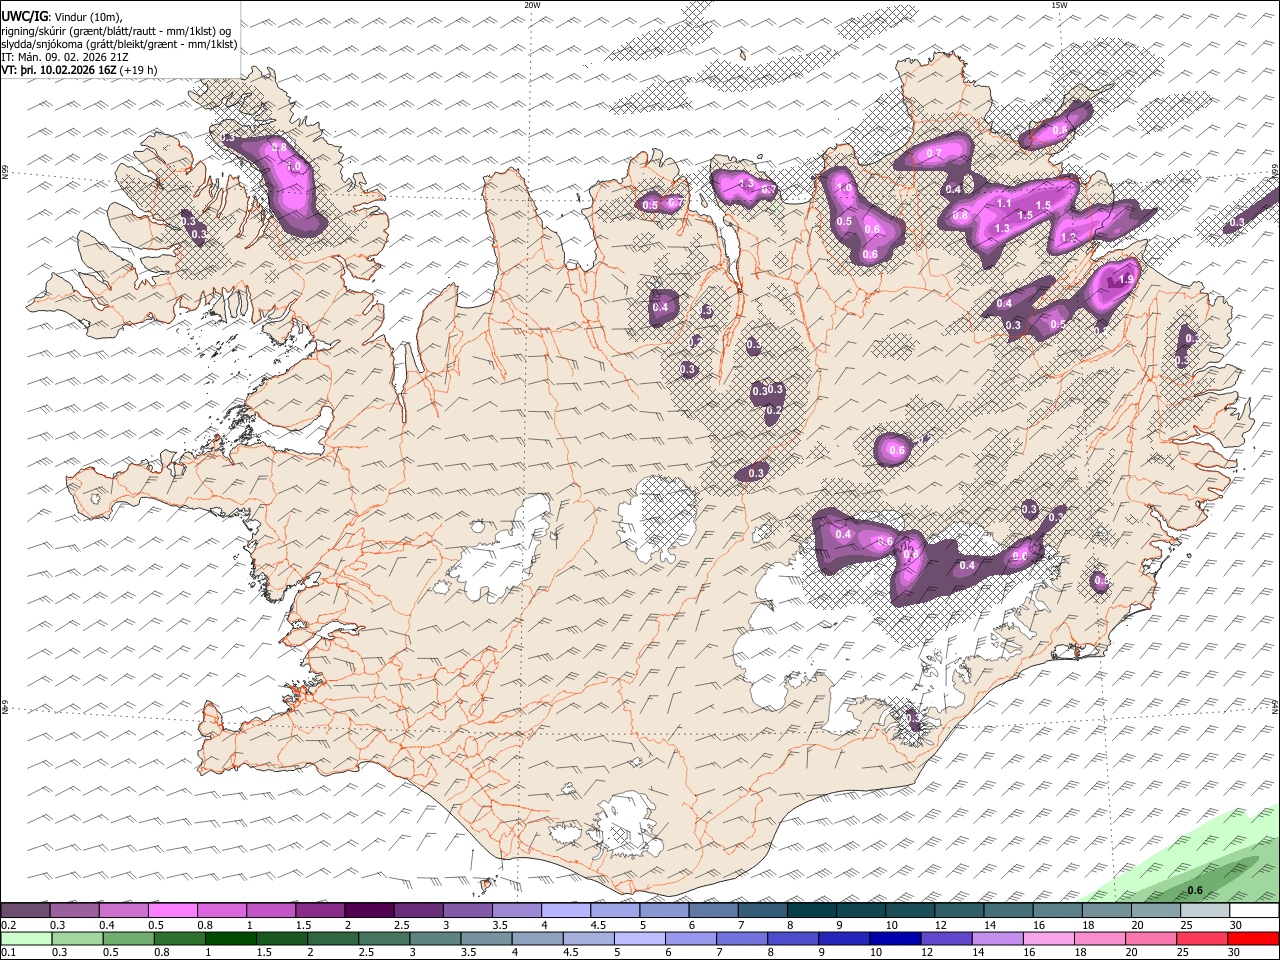Click the 'rigning/skúrir' legend description line

tap(118, 30)
